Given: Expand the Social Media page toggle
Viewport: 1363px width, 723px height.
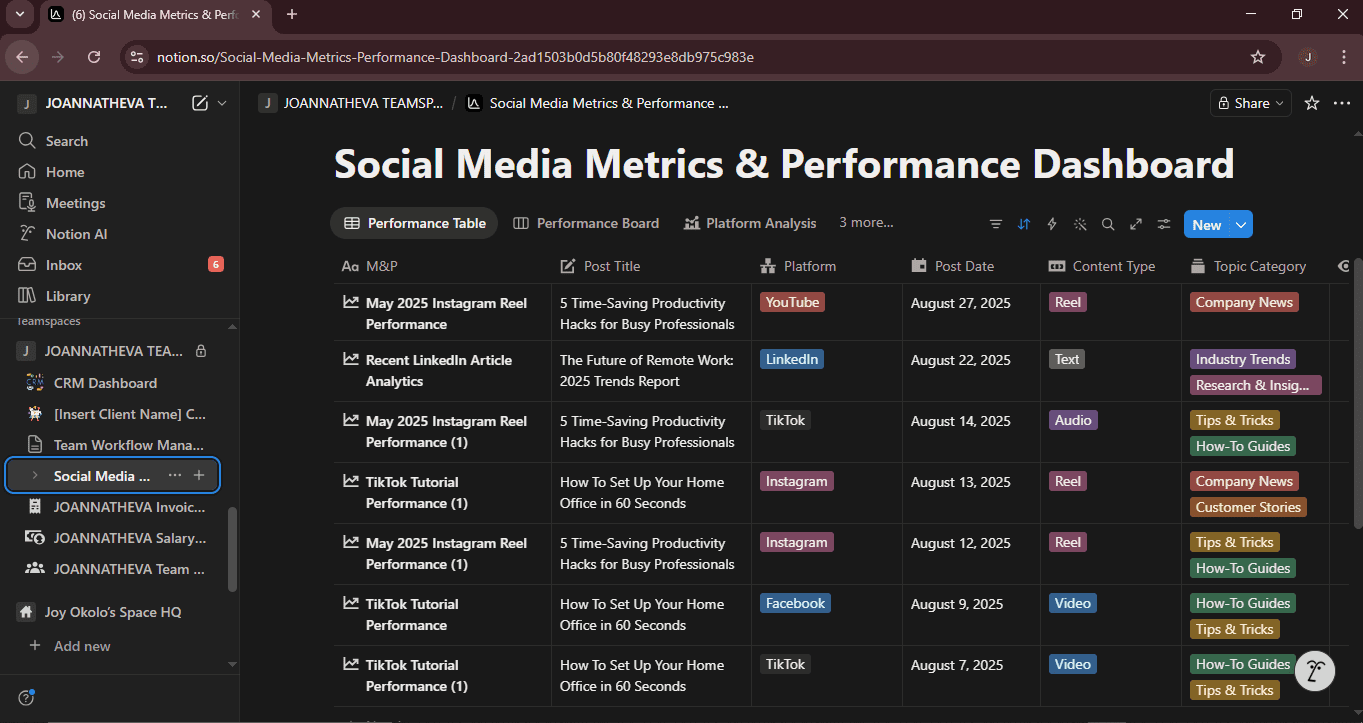Looking at the screenshot, I should 35,476.
